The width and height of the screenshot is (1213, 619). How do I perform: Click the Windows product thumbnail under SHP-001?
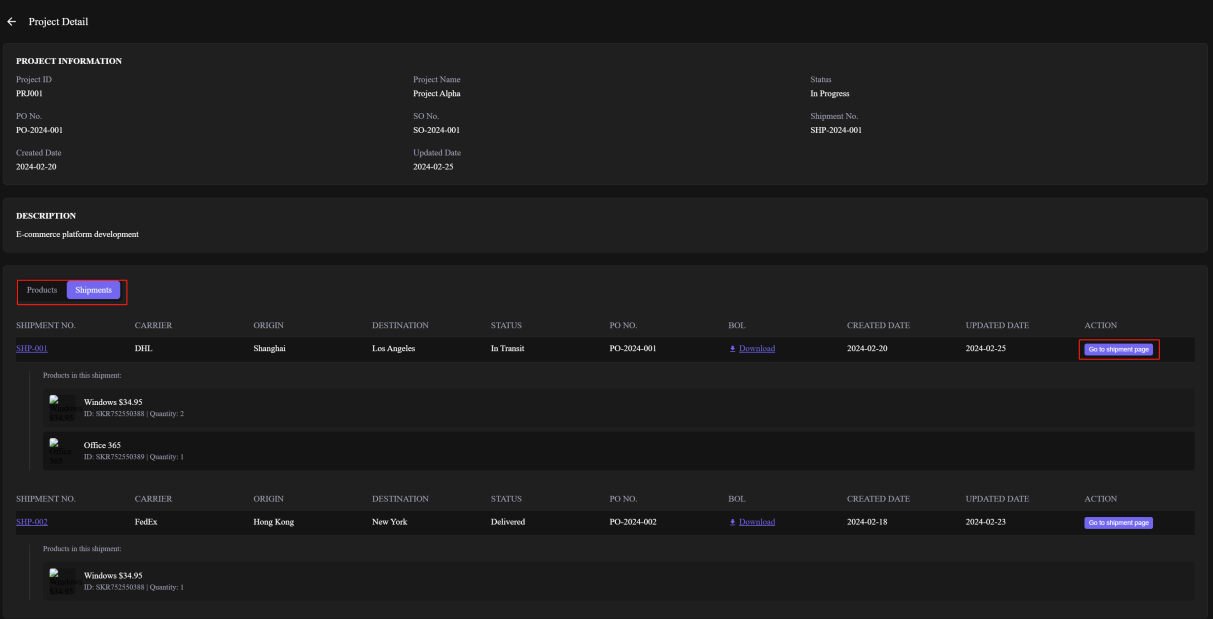click(62, 407)
